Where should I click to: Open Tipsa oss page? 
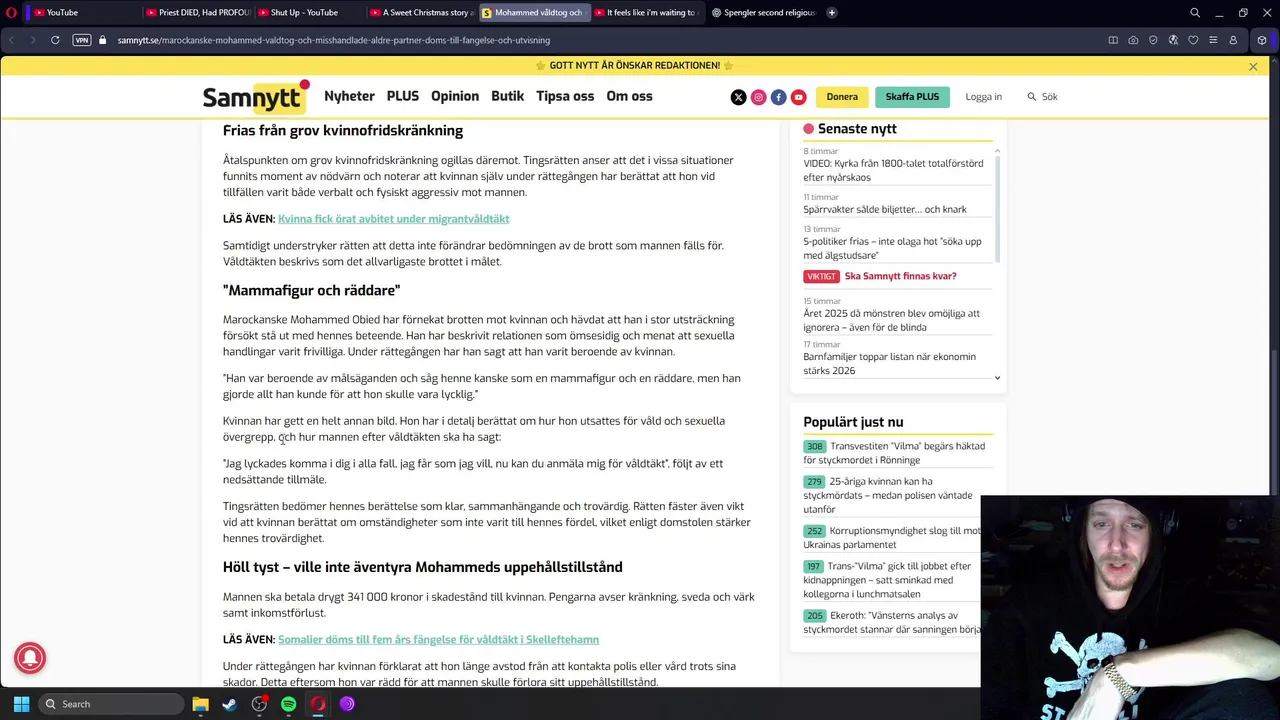[x=565, y=96]
